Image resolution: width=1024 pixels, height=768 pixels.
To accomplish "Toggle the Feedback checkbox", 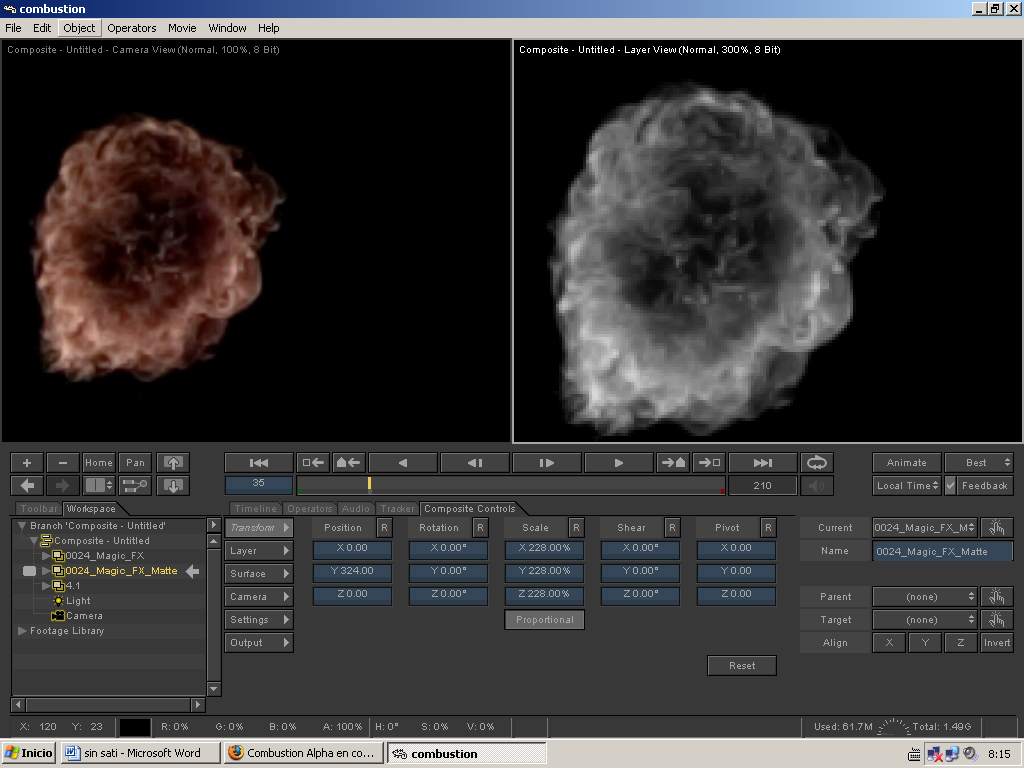I will coord(952,486).
